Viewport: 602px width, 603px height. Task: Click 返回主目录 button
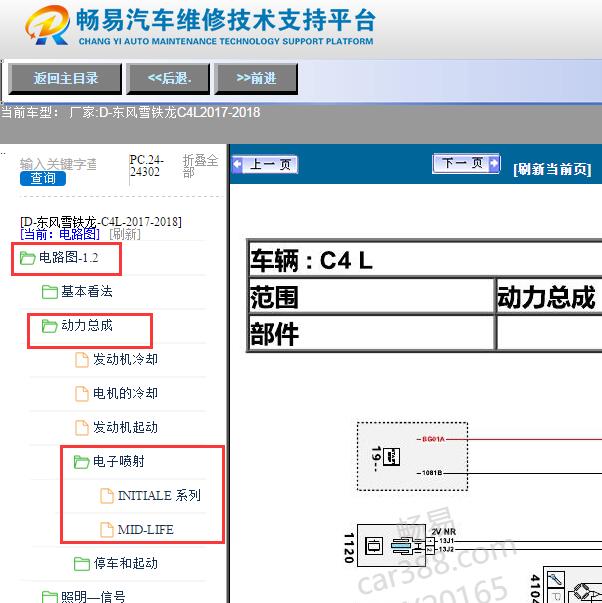[65, 79]
